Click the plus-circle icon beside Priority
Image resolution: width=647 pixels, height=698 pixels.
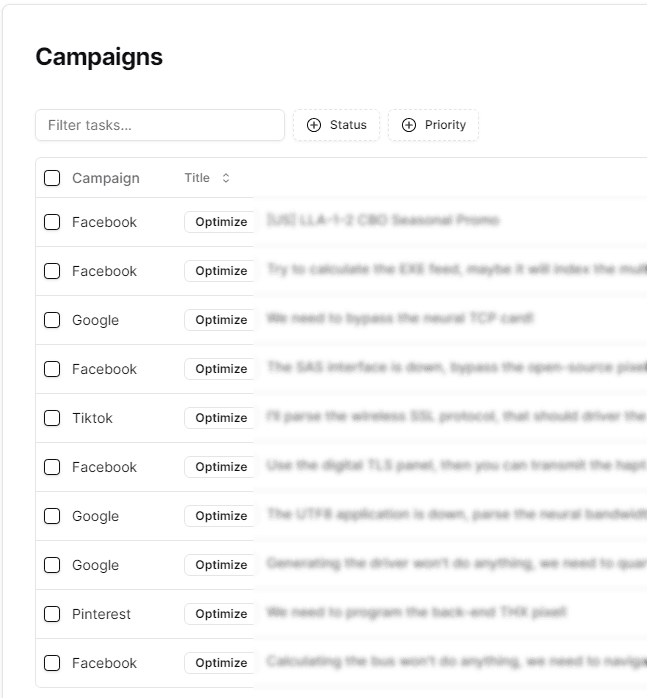(409, 125)
